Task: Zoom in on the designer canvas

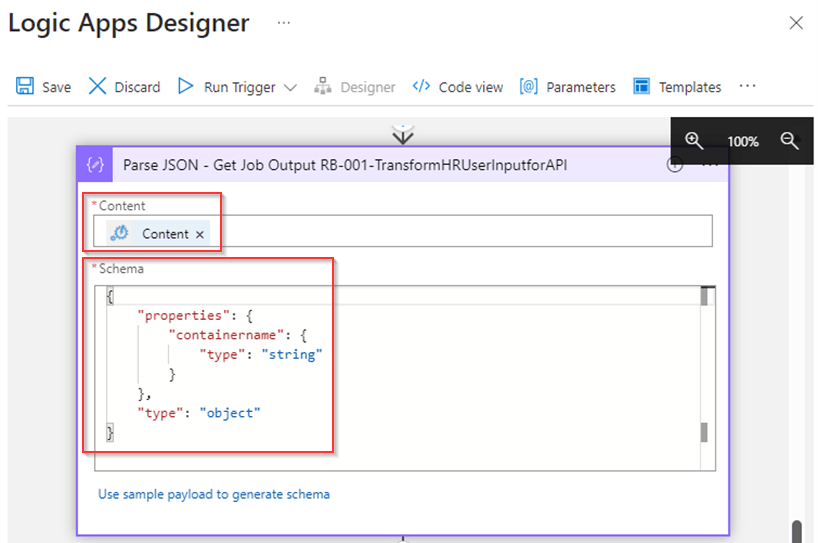Action: [x=694, y=141]
